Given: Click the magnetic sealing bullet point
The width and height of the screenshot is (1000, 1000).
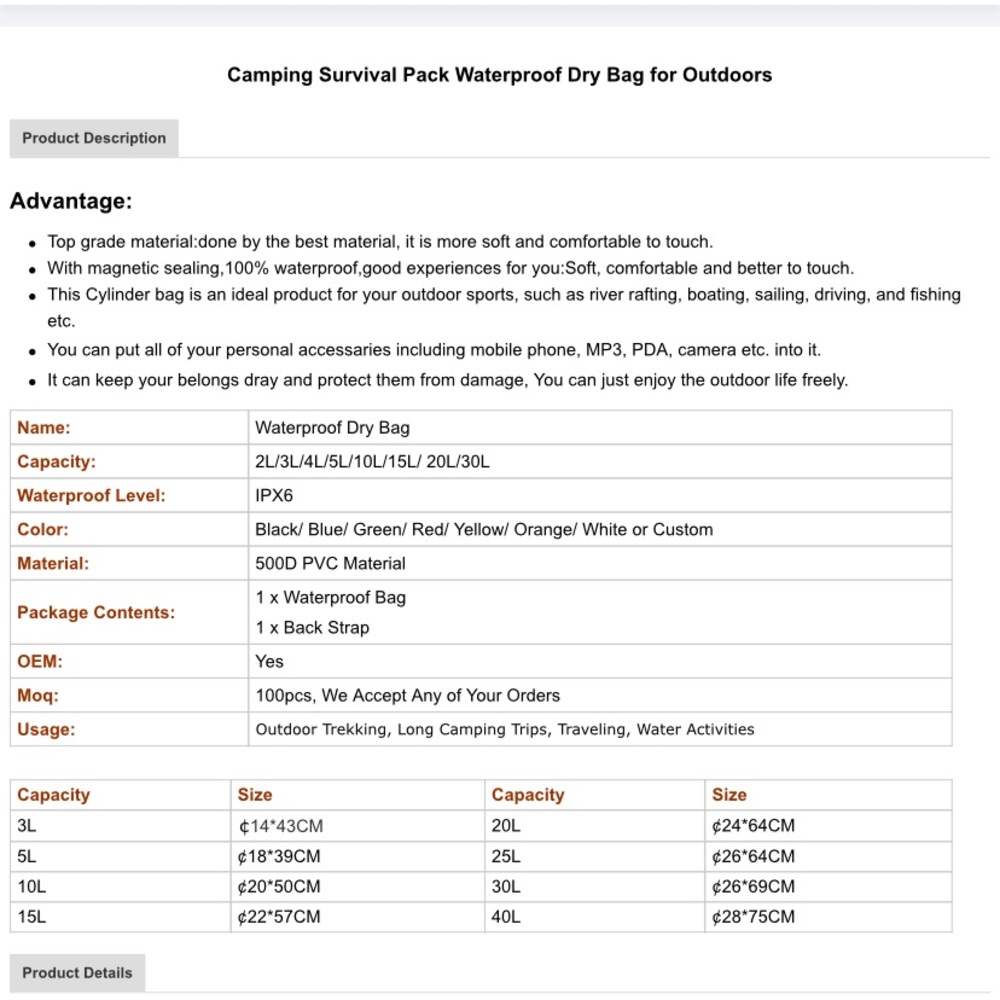Looking at the screenshot, I should click(450, 268).
